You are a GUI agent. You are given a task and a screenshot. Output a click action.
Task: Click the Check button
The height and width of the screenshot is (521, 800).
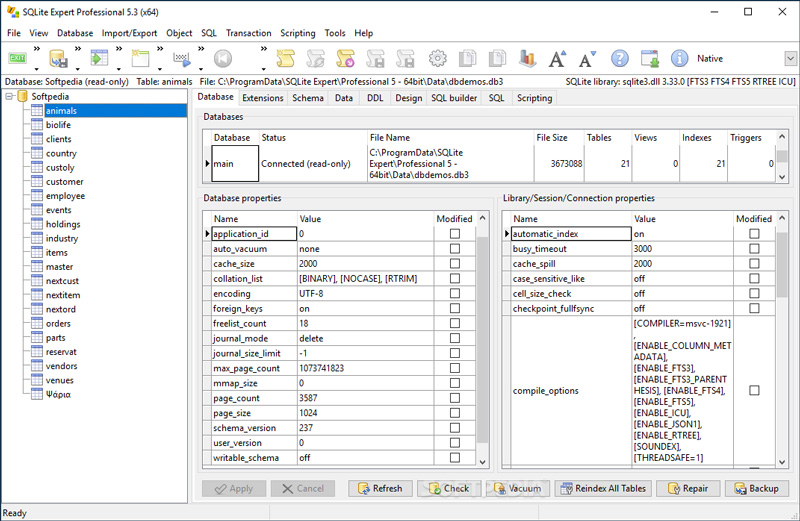tap(449, 488)
